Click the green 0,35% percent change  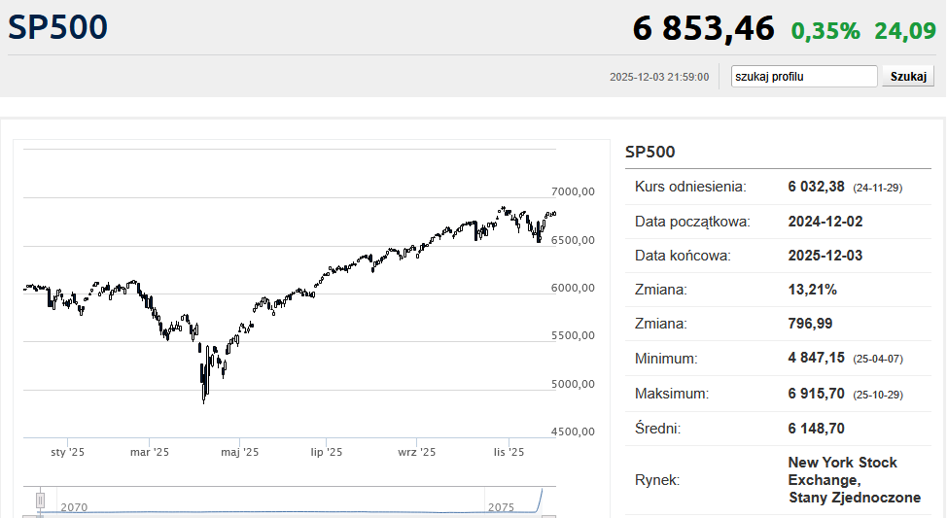(x=825, y=30)
